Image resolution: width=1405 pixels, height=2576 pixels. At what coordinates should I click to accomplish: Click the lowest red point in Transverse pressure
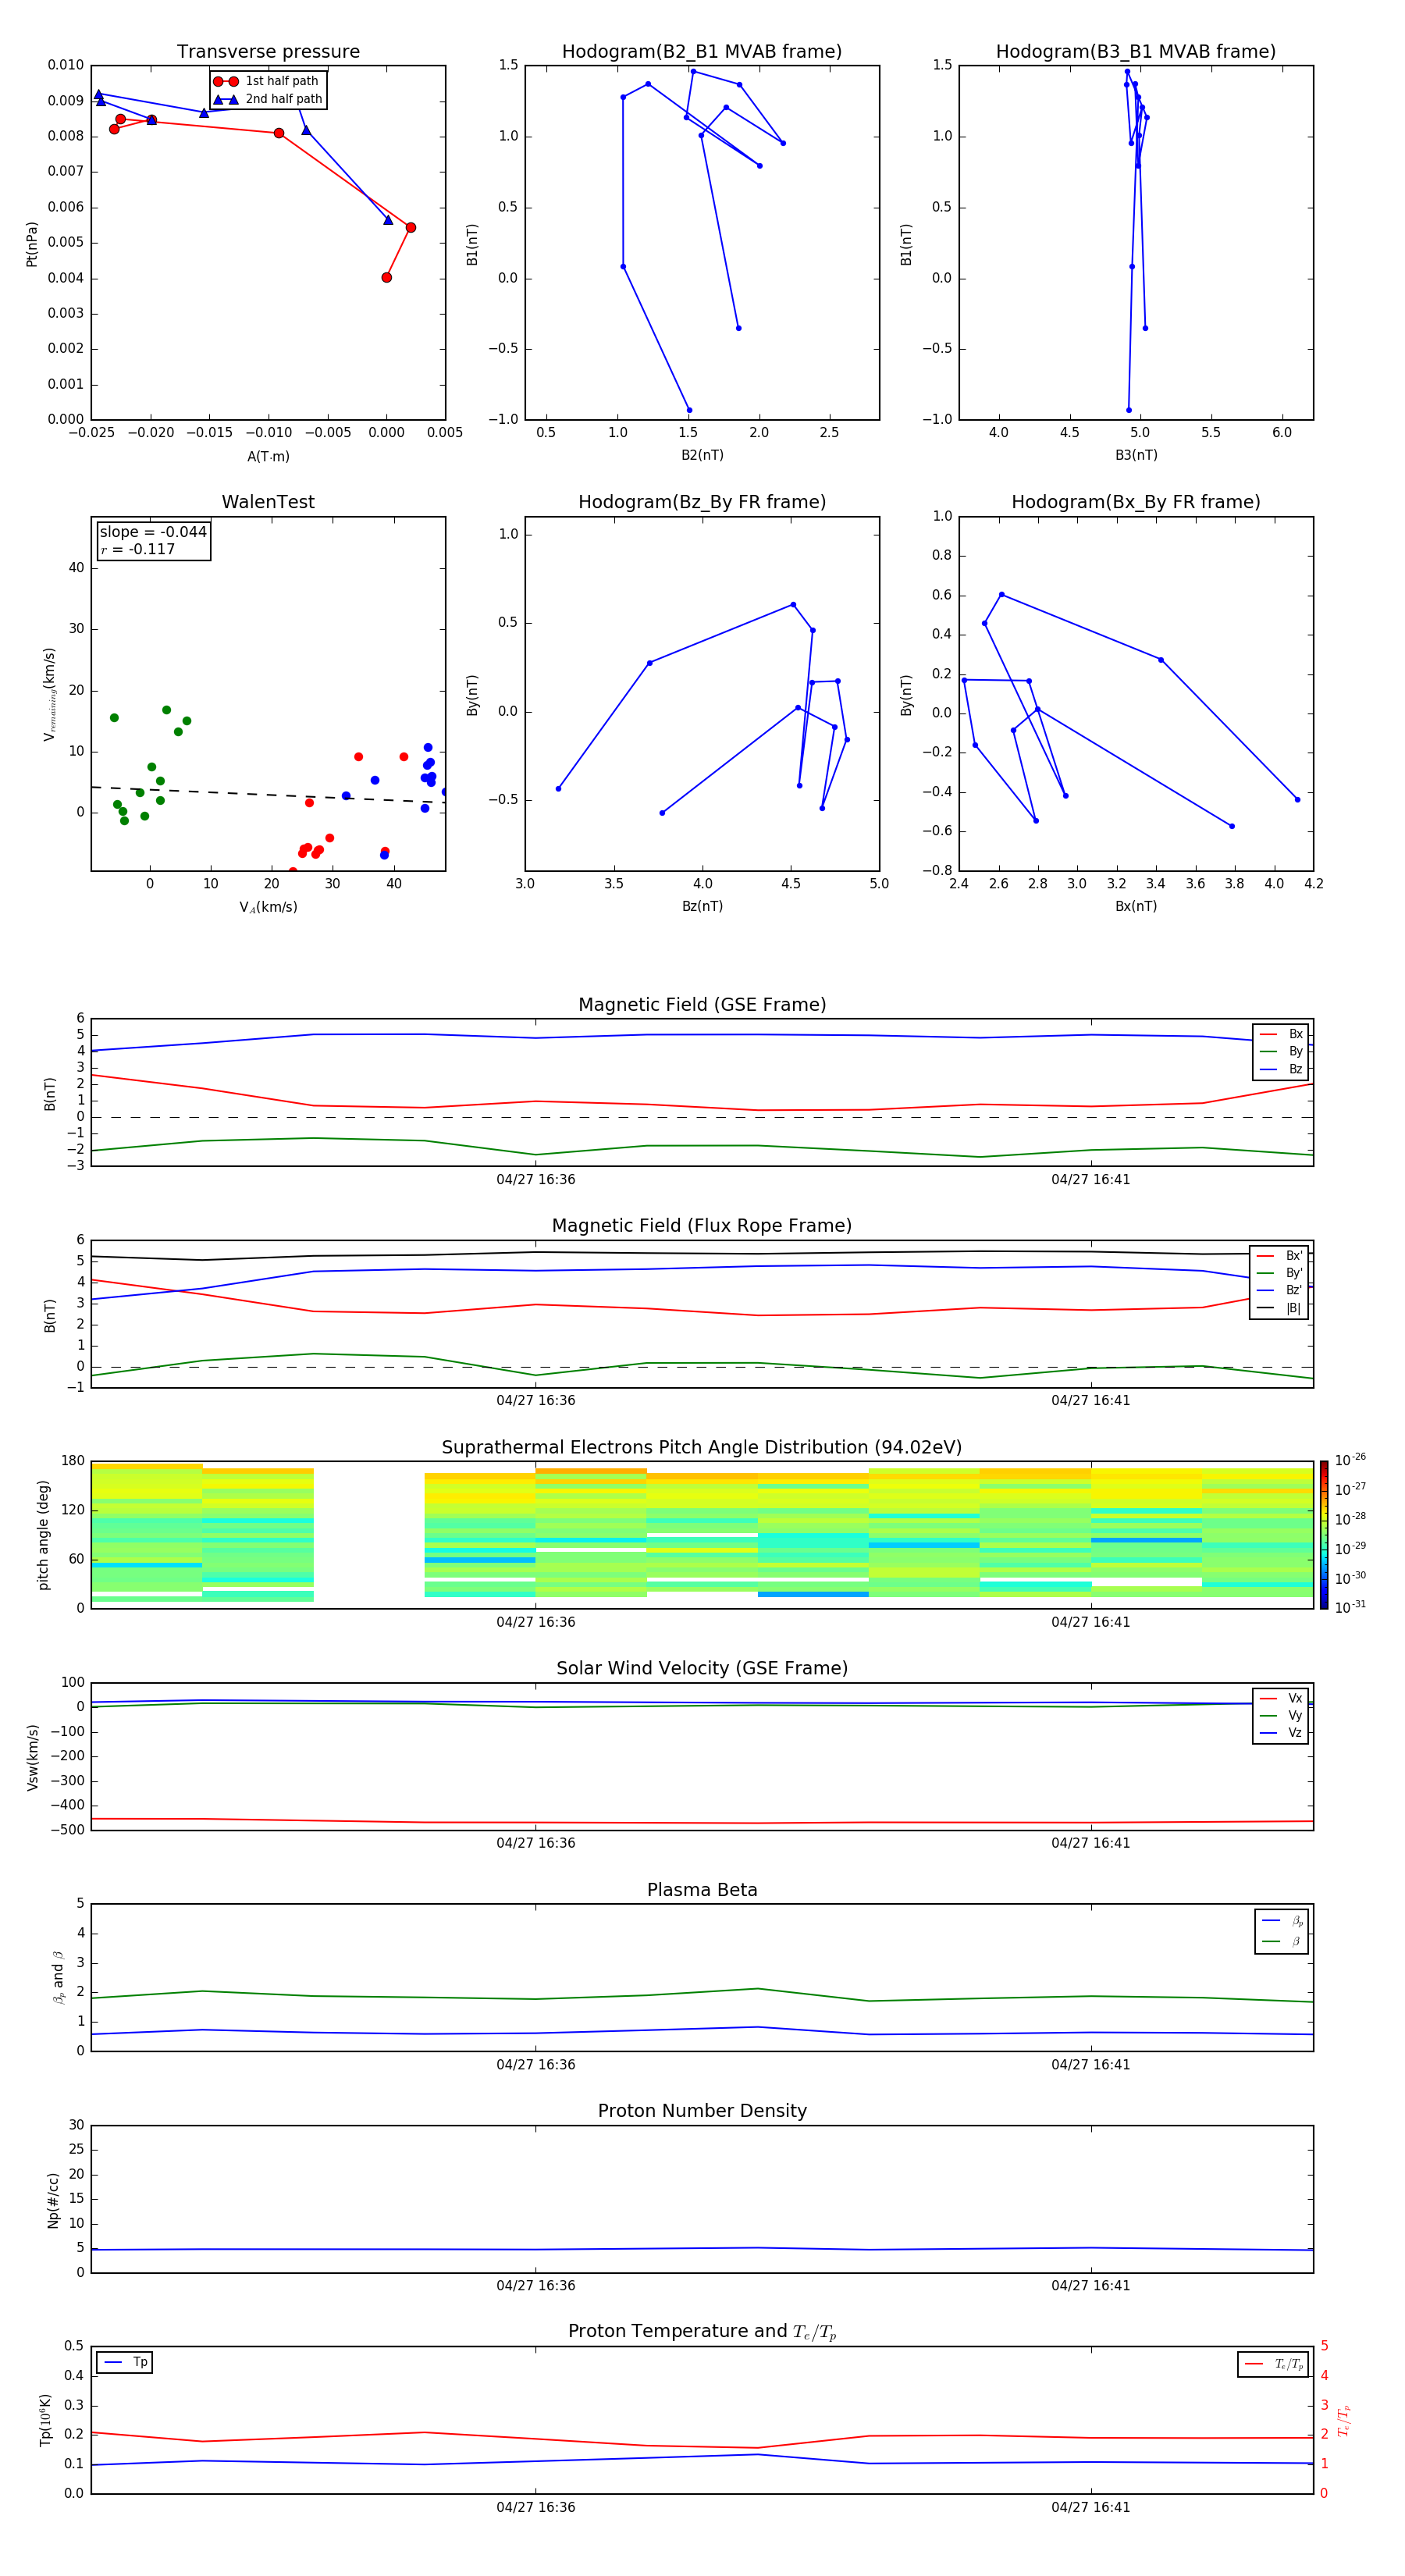click(386, 278)
